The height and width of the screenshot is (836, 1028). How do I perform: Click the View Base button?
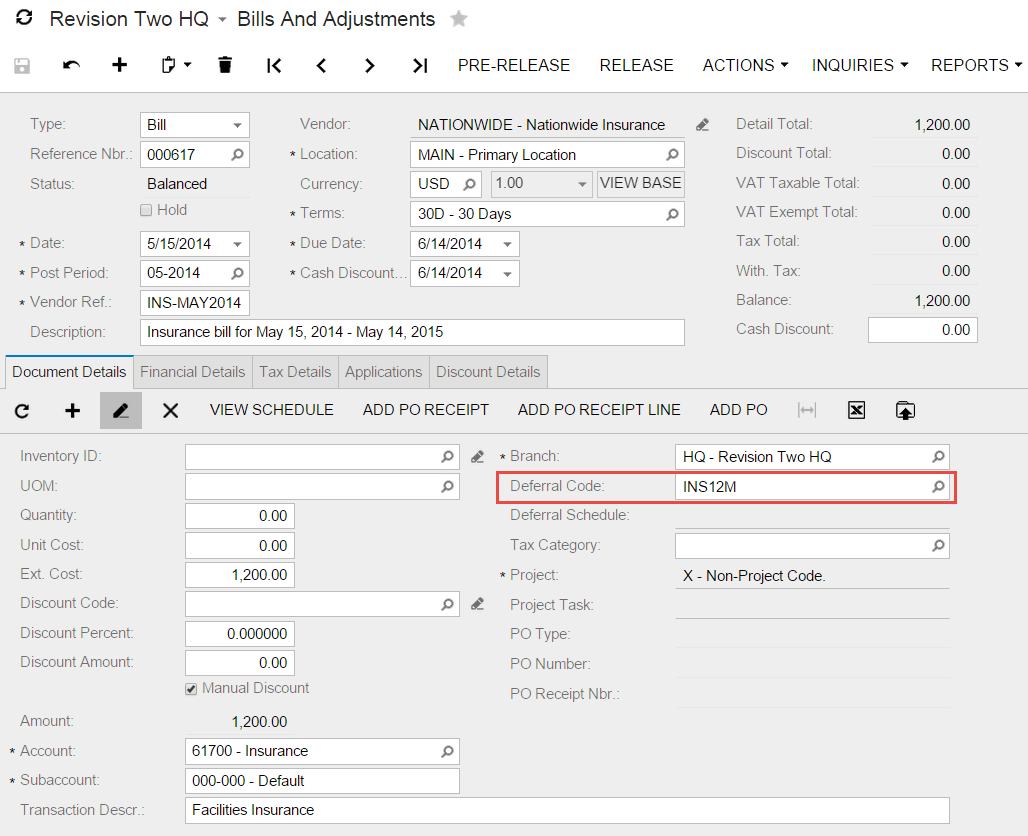641,184
